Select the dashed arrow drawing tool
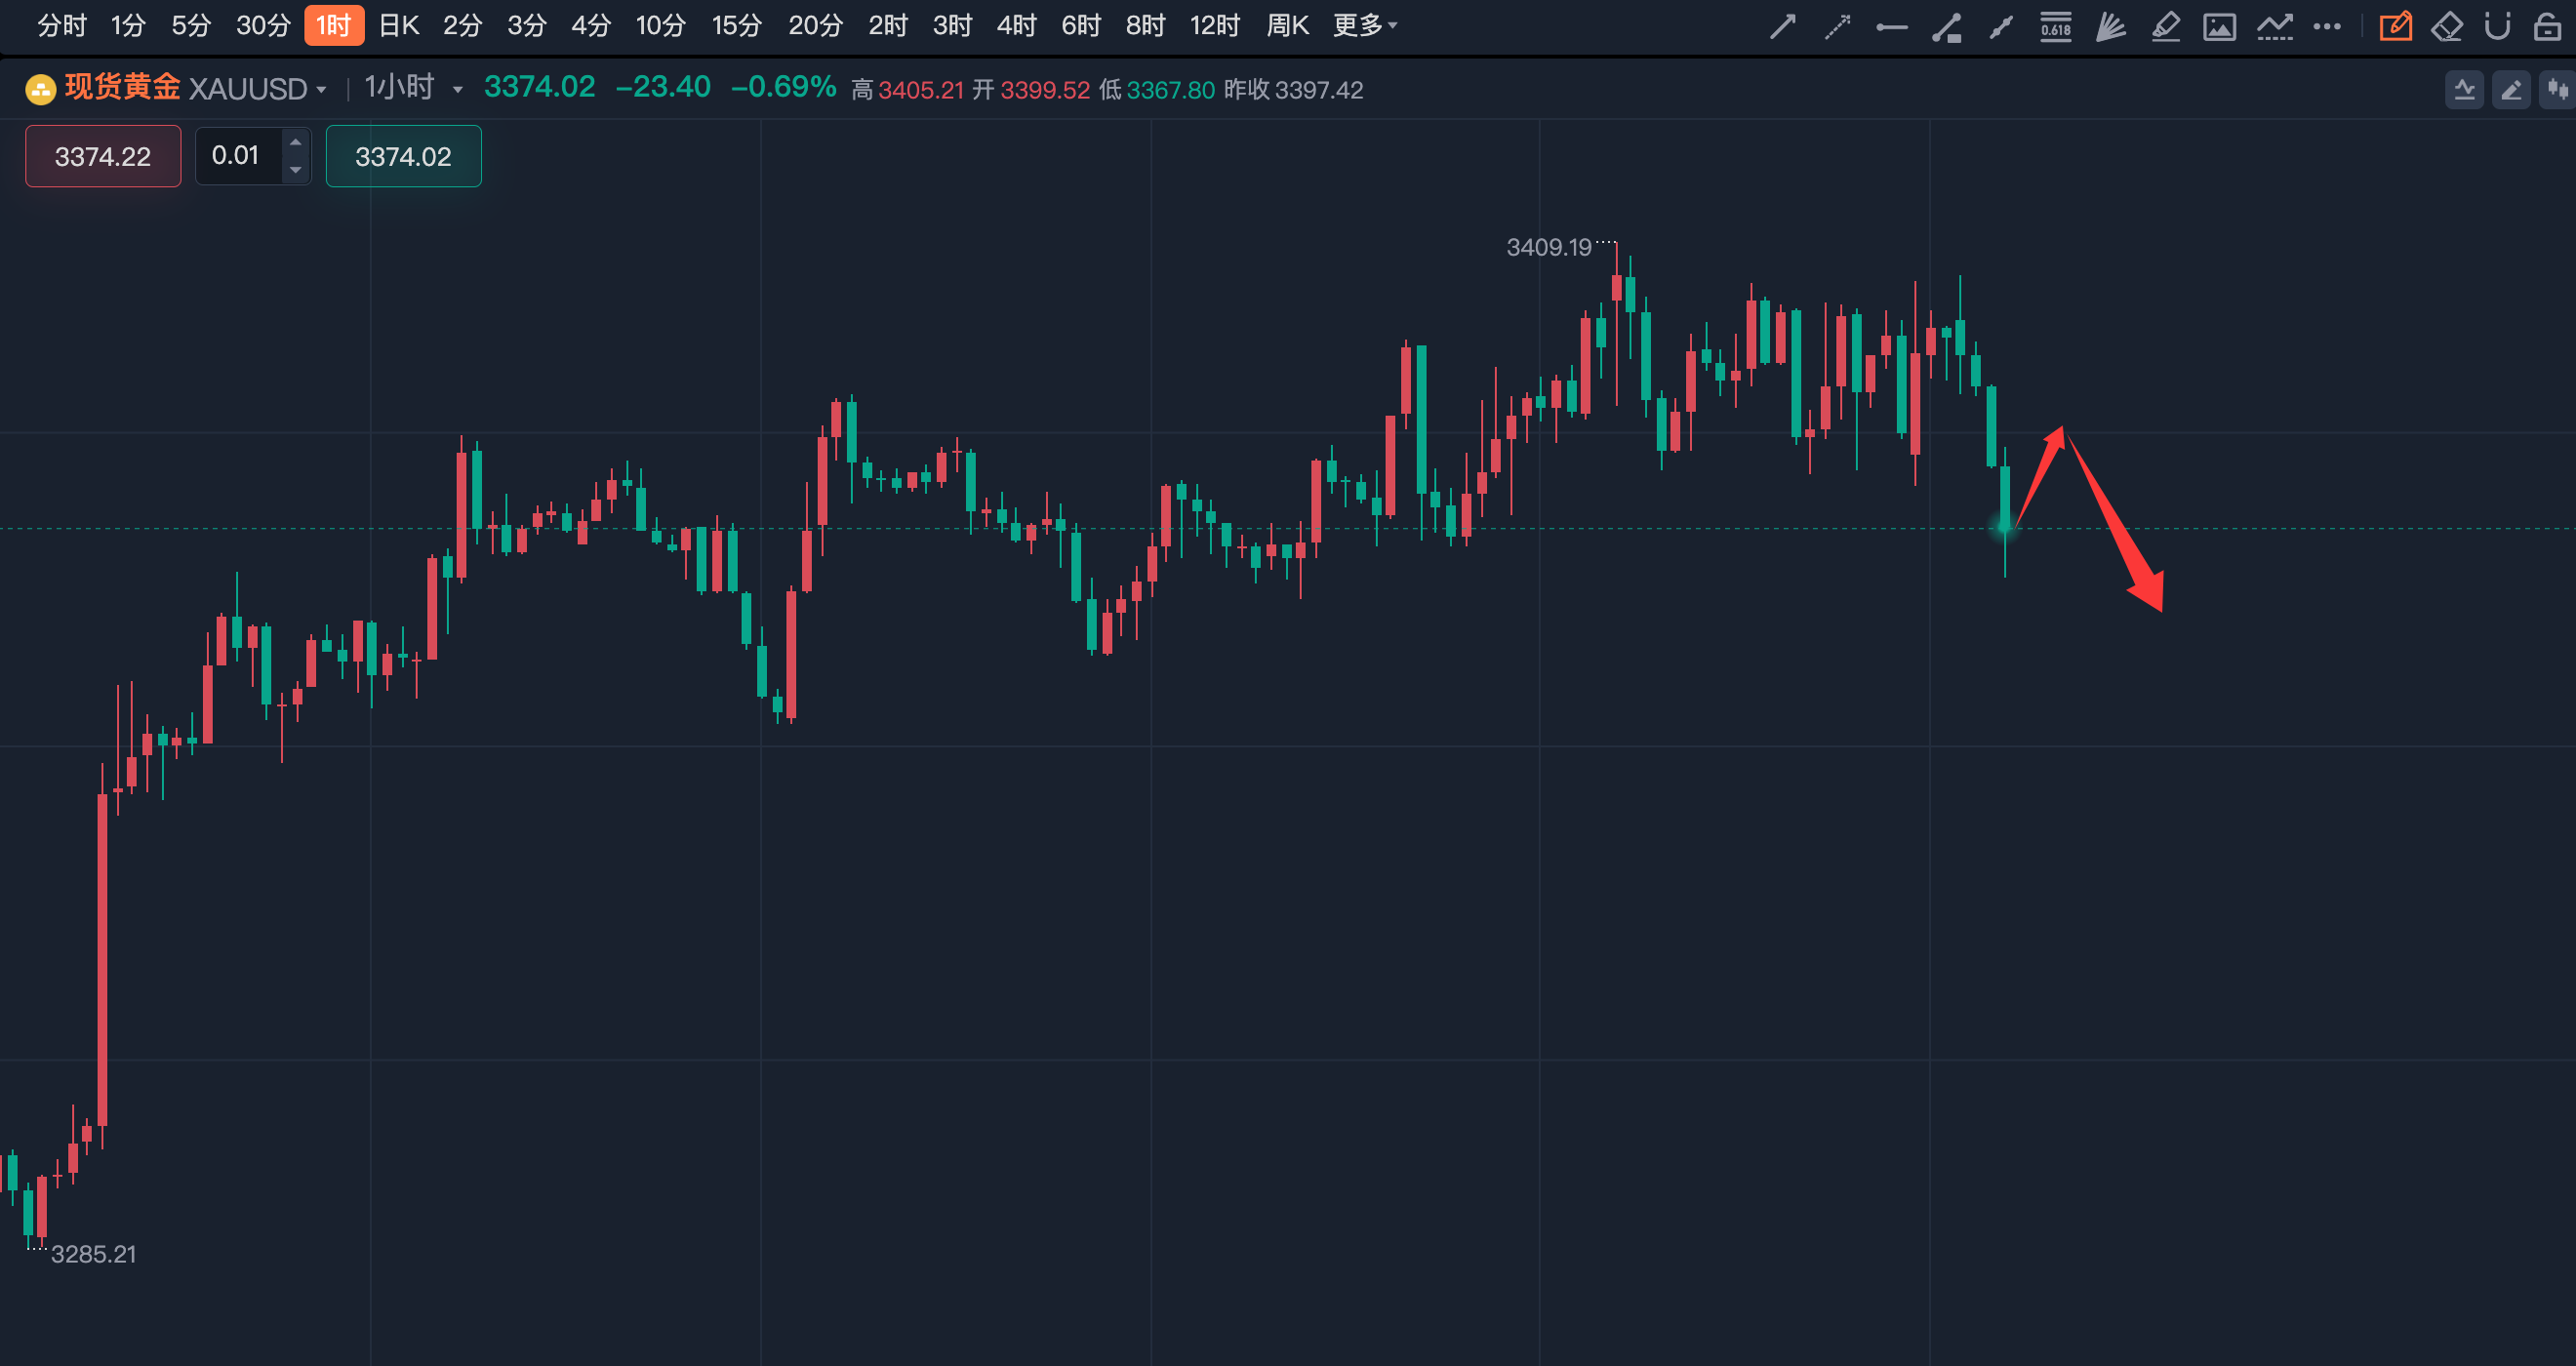 coord(1837,26)
